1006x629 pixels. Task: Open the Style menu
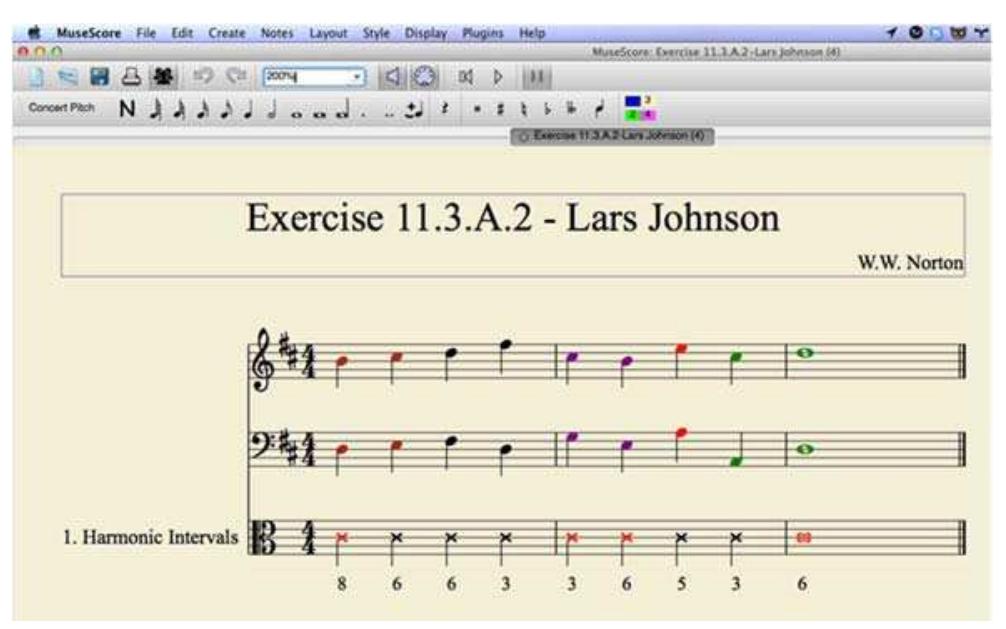pyautogui.click(x=376, y=33)
